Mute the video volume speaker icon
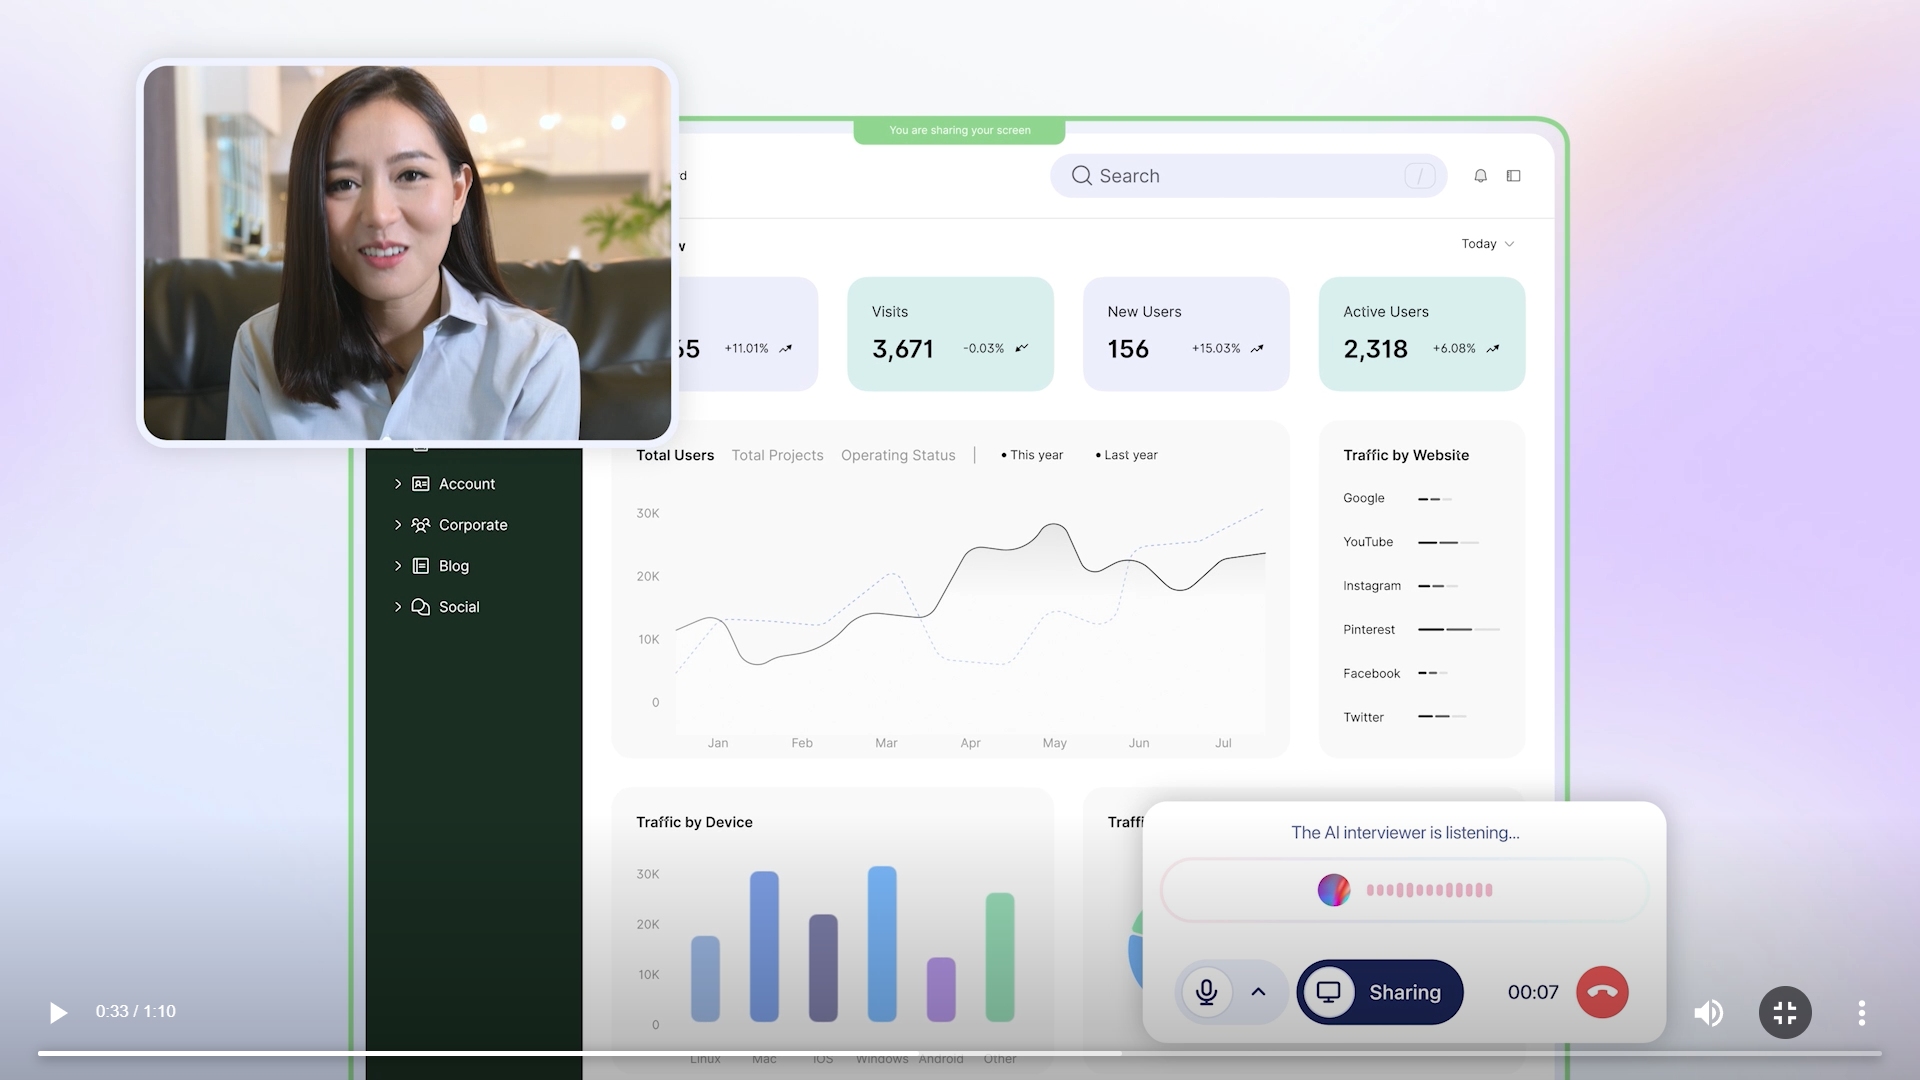 [x=1708, y=1013]
